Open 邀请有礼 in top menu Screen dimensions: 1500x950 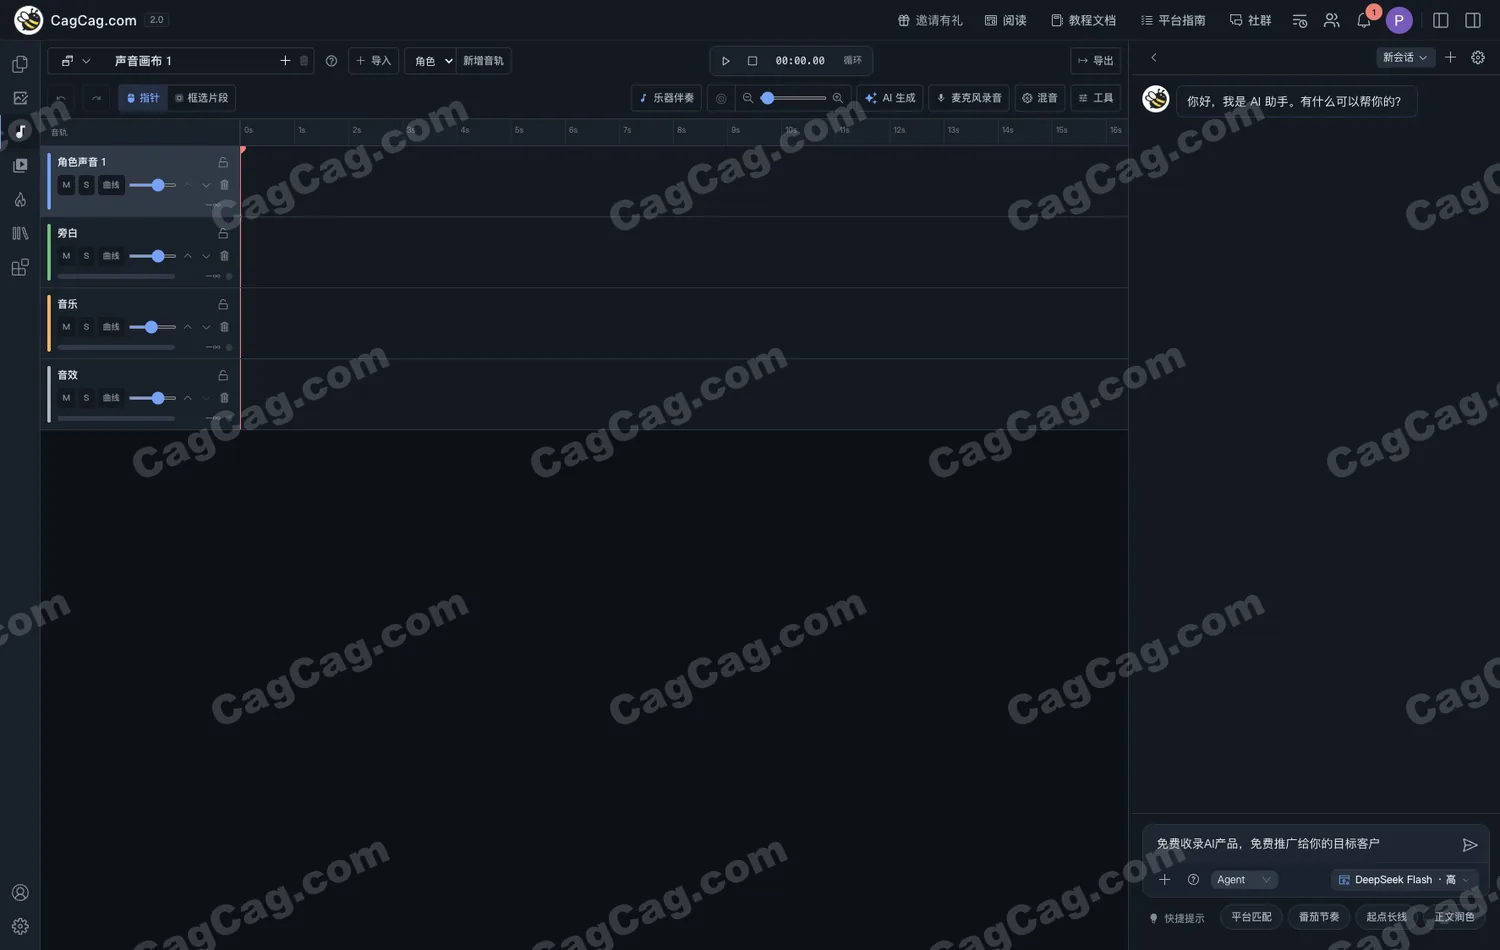tap(930, 20)
